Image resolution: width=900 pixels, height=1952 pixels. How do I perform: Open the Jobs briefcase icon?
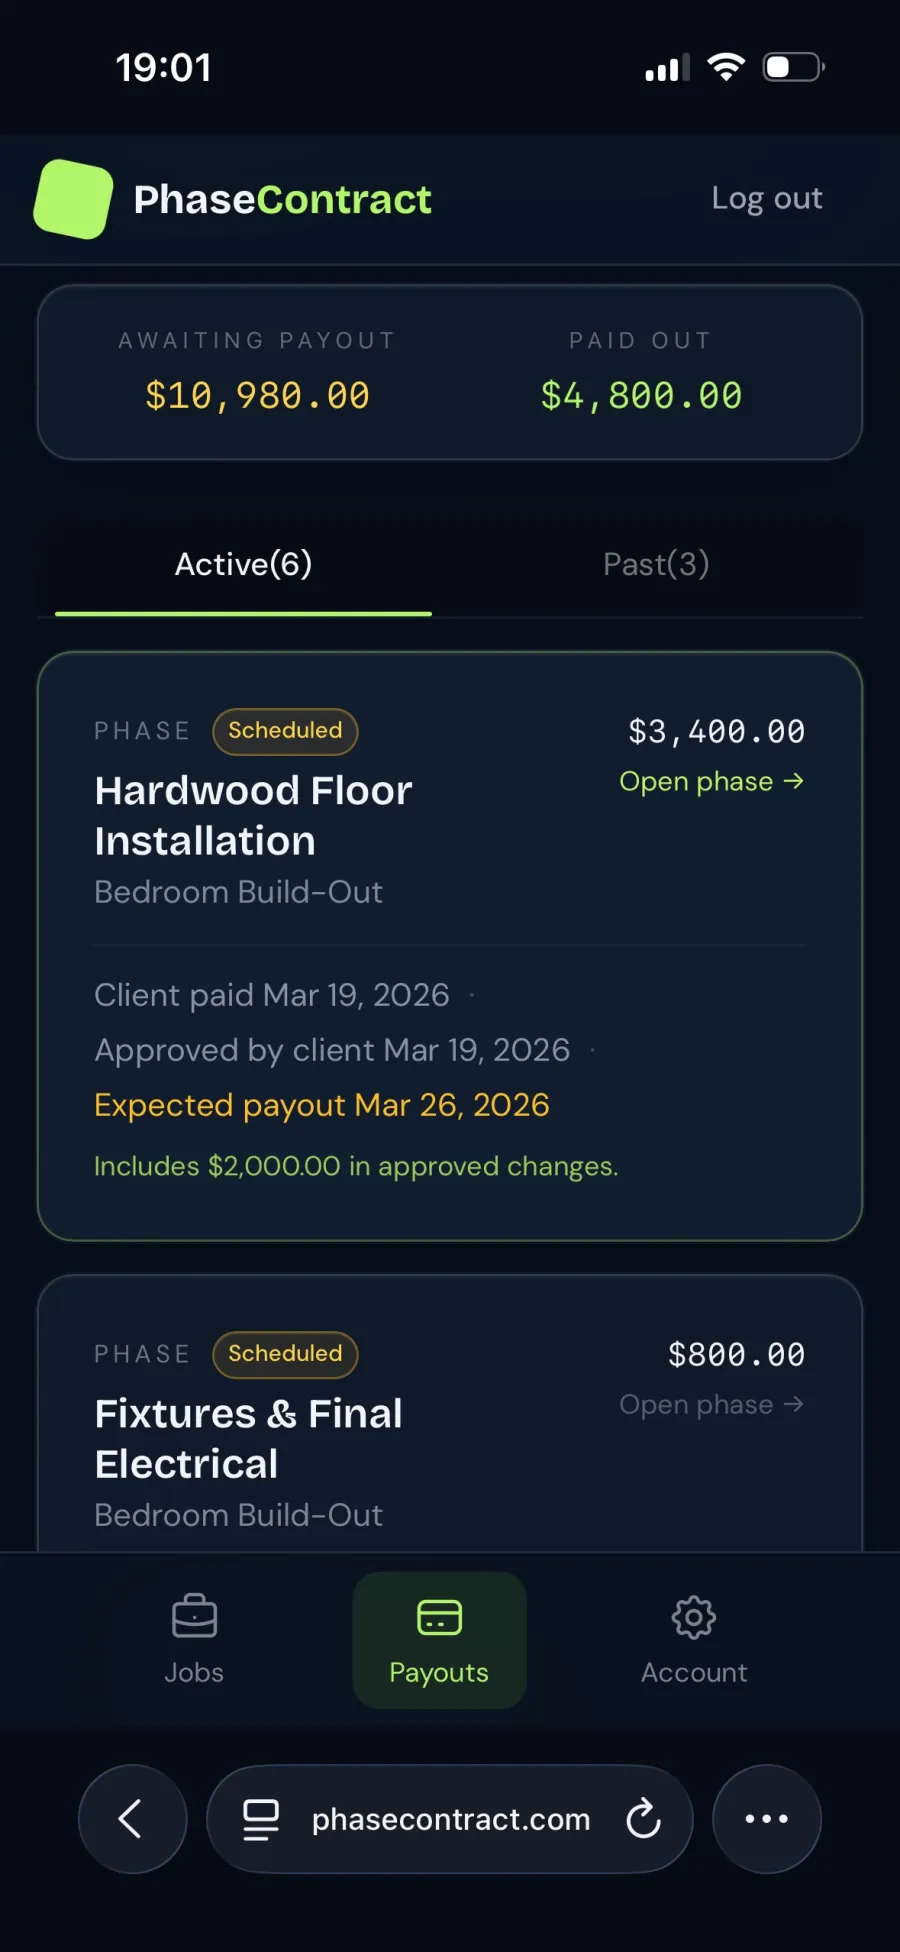coord(194,1616)
